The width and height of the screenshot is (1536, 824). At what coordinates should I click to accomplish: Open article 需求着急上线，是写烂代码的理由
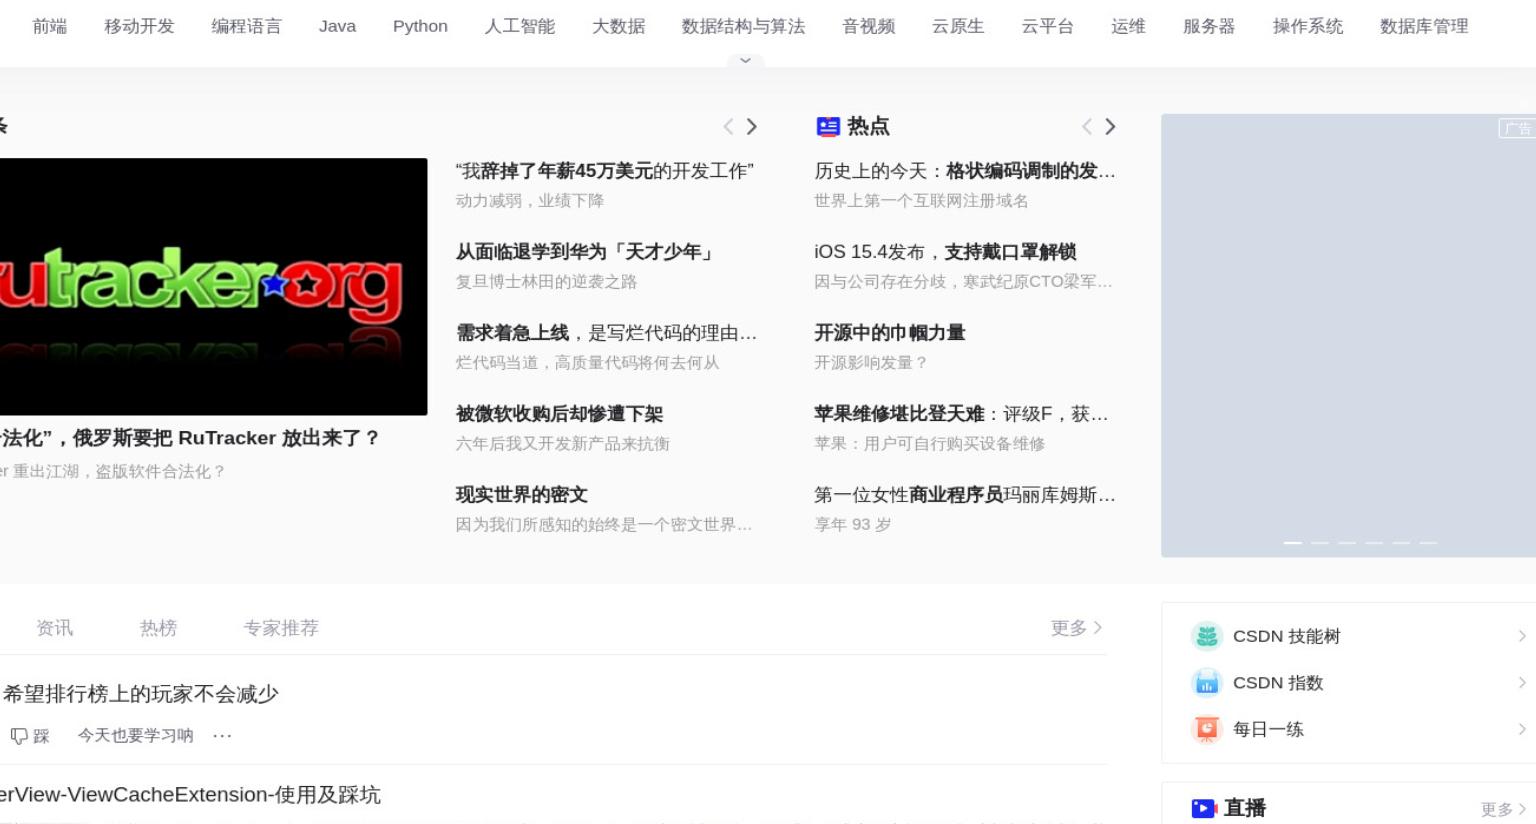point(606,333)
